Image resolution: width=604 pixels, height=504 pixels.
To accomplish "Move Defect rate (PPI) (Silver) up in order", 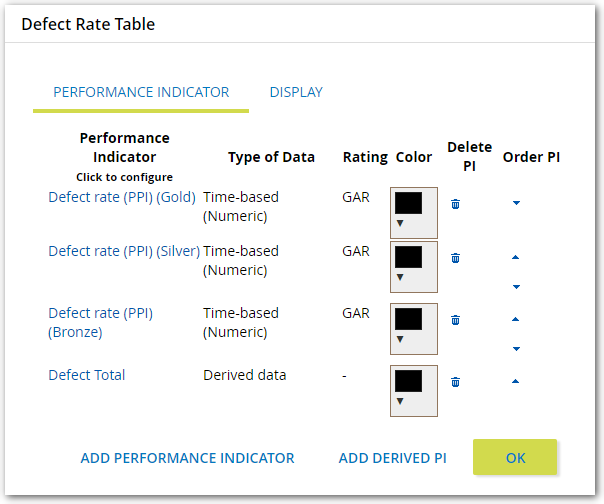I will pos(516,257).
